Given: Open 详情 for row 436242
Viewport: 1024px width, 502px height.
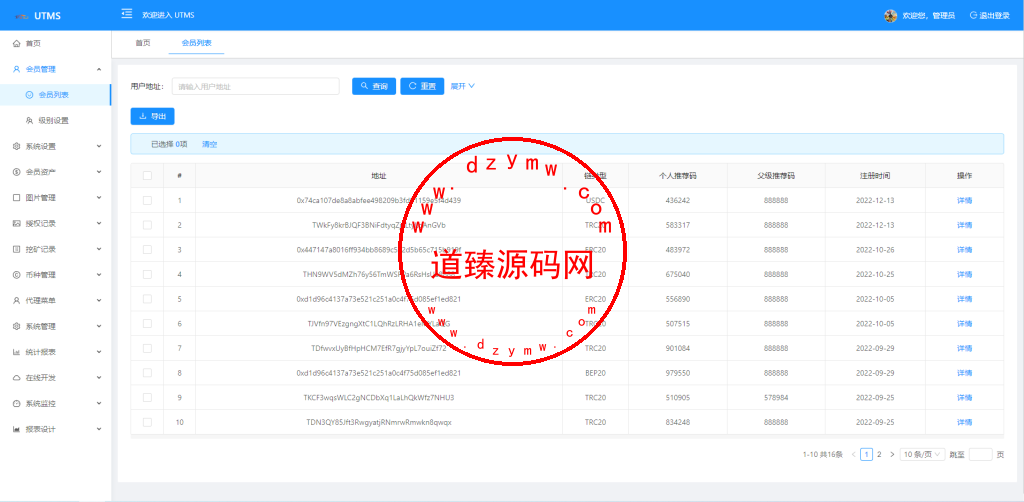Looking at the screenshot, I should (x=965, y=200).
